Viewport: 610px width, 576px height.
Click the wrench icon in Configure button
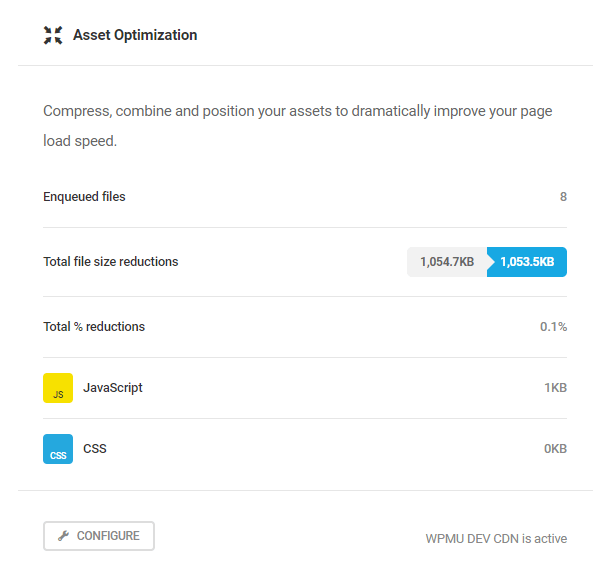63,536
